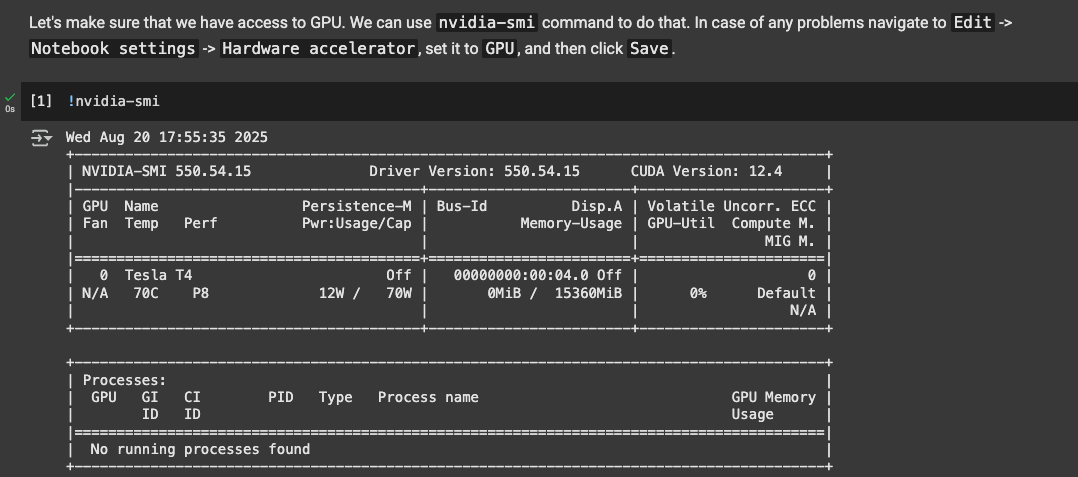Click the Notebook settings code label
1078x477 pixels.
(x=113, y=49)
